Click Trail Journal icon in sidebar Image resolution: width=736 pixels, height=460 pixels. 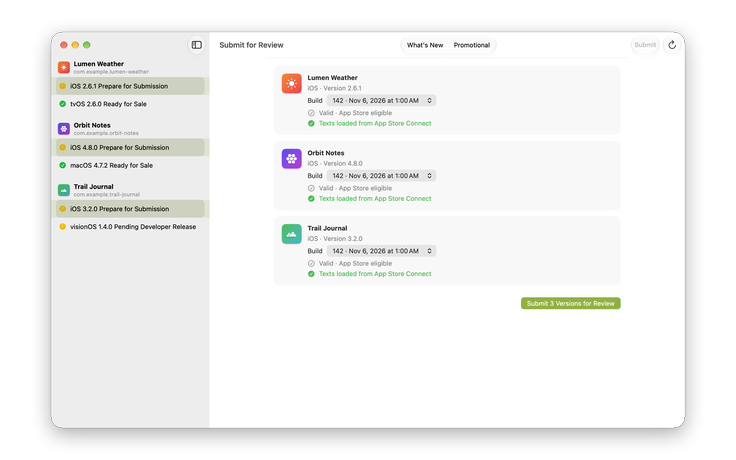[x=64, y=190]
